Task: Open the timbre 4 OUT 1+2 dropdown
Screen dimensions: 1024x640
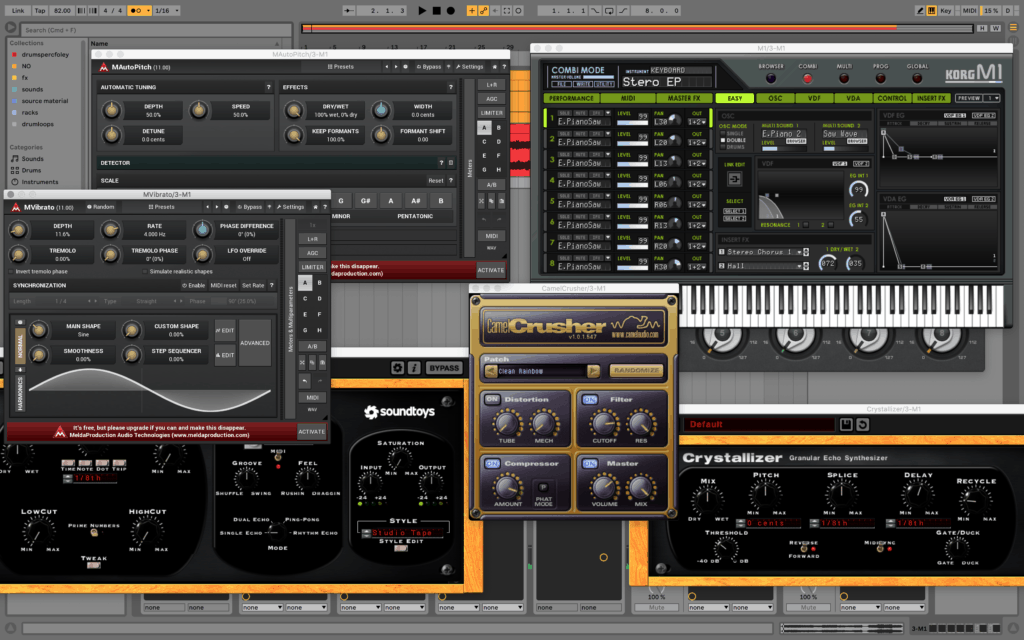Action: click(697, 184)
